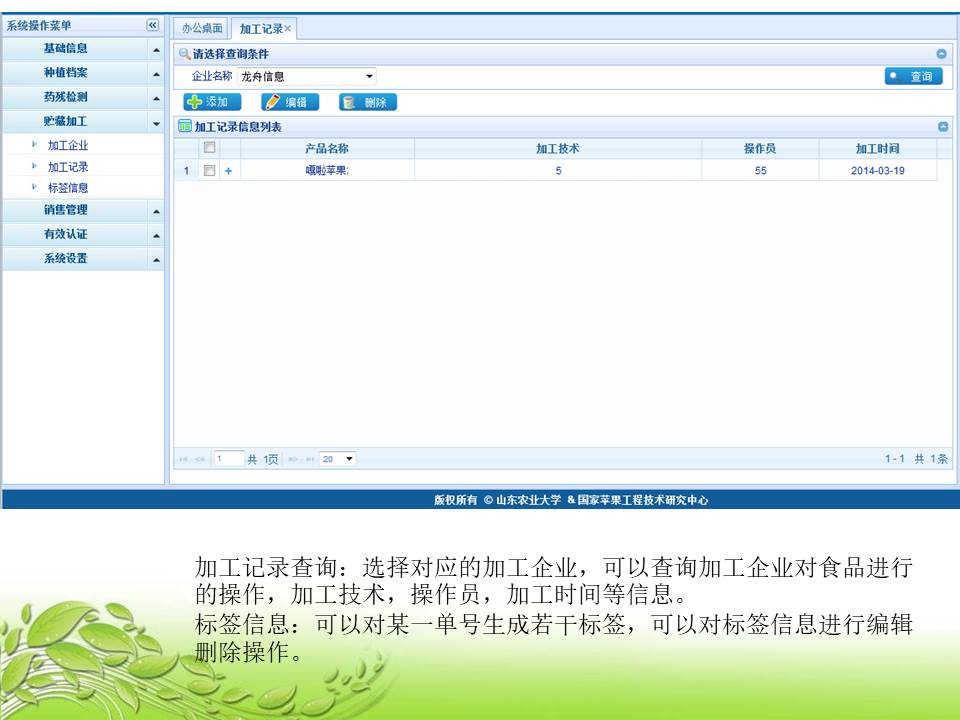Click the list icon beside 加工记录信息列表
Image resolution: width=960 pixels, height=720 pixels.
coord(184,126)
